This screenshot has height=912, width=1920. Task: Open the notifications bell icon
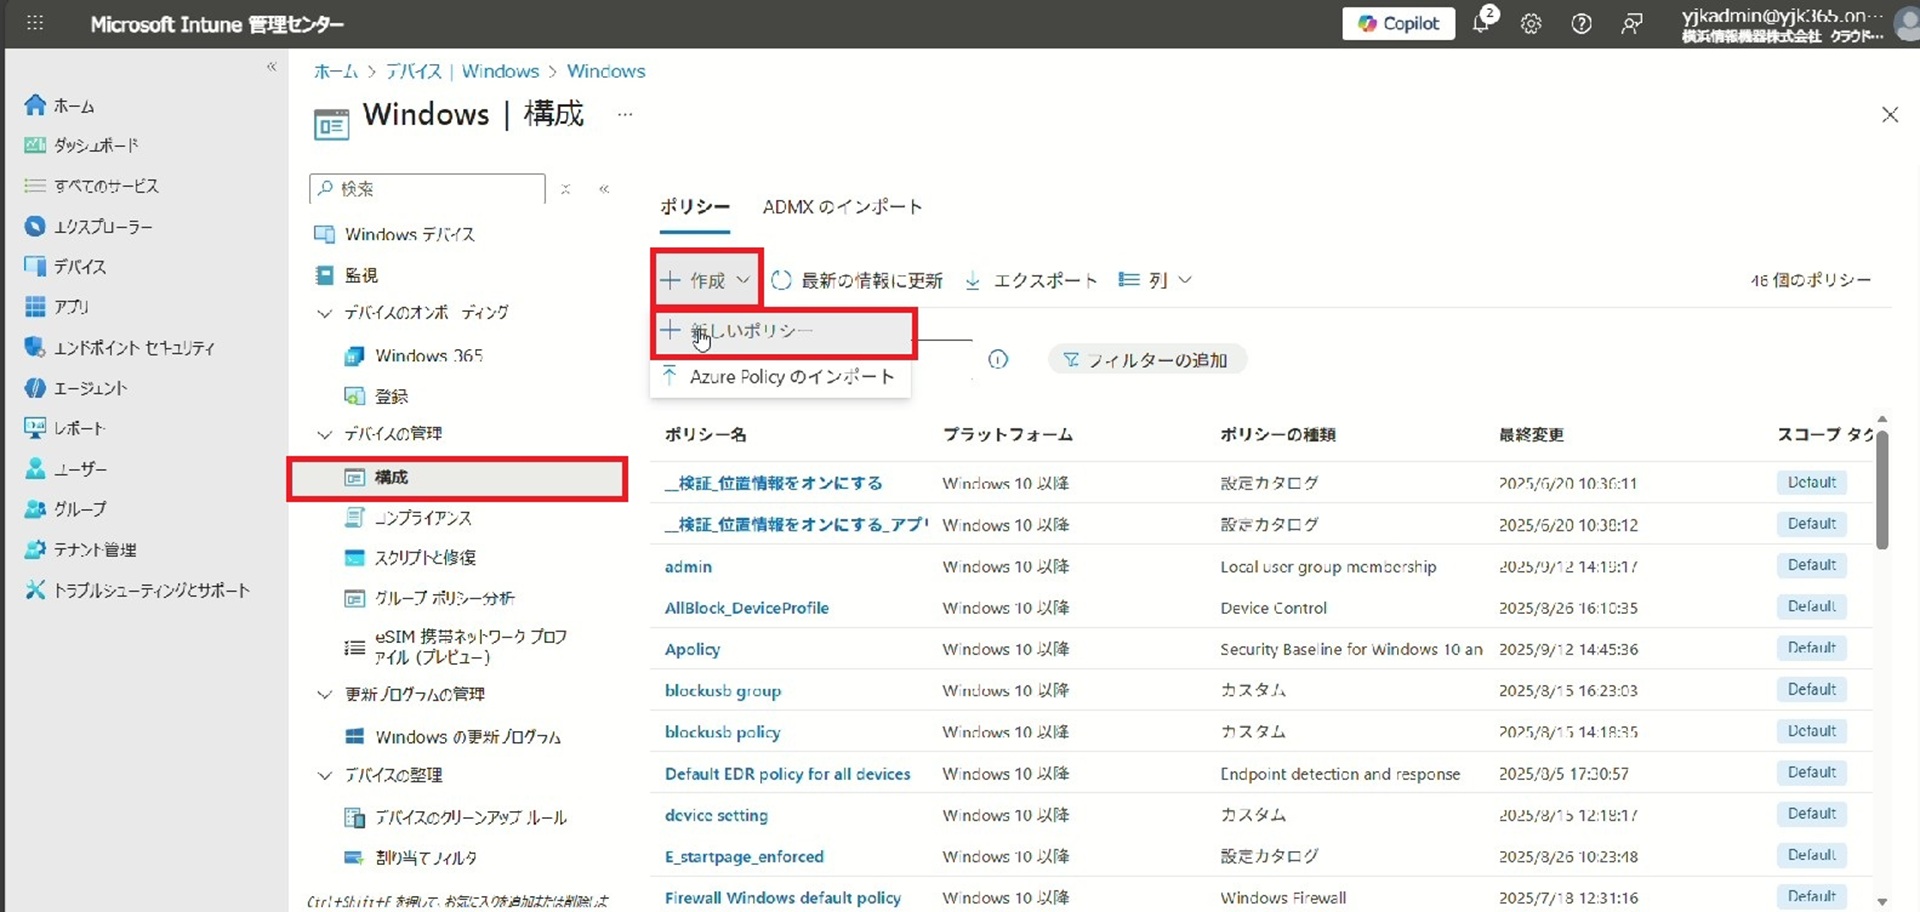[x=1481, y=24]
